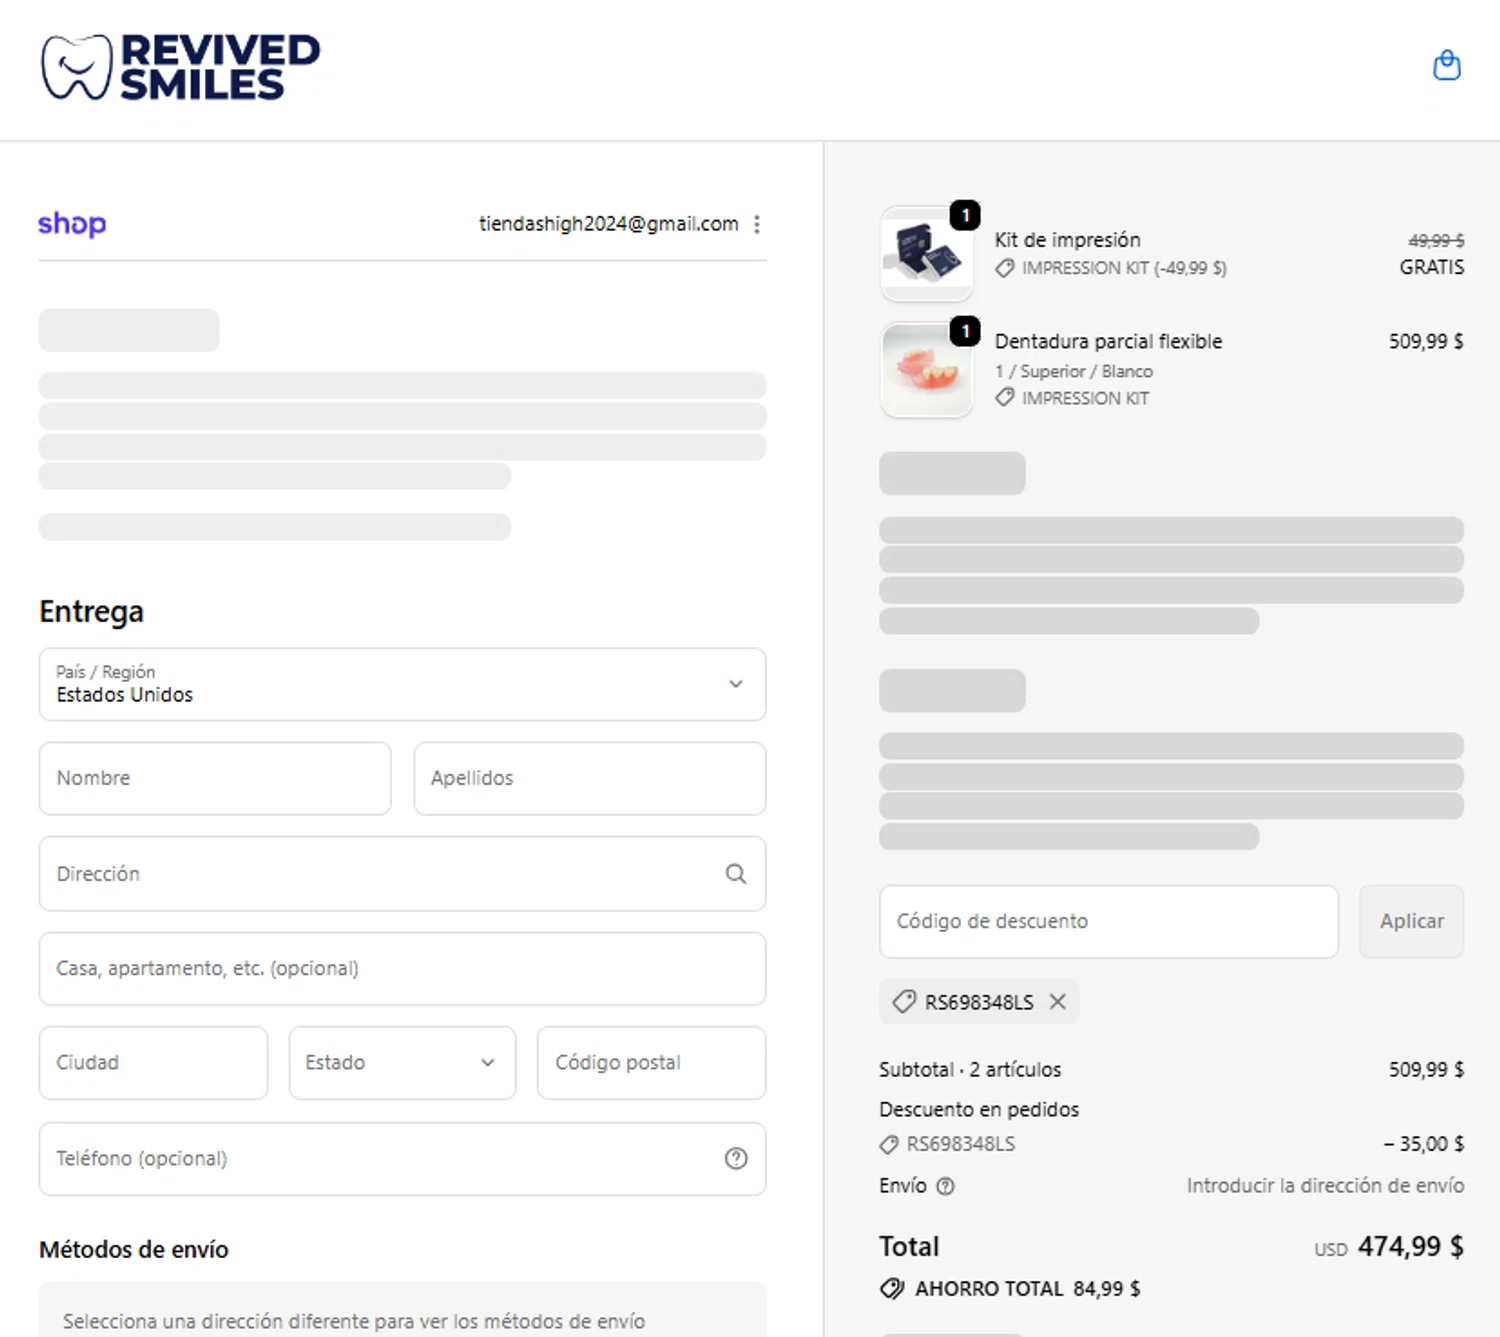Click the Ciudad field
1500x1337 pixels.
153,1062
